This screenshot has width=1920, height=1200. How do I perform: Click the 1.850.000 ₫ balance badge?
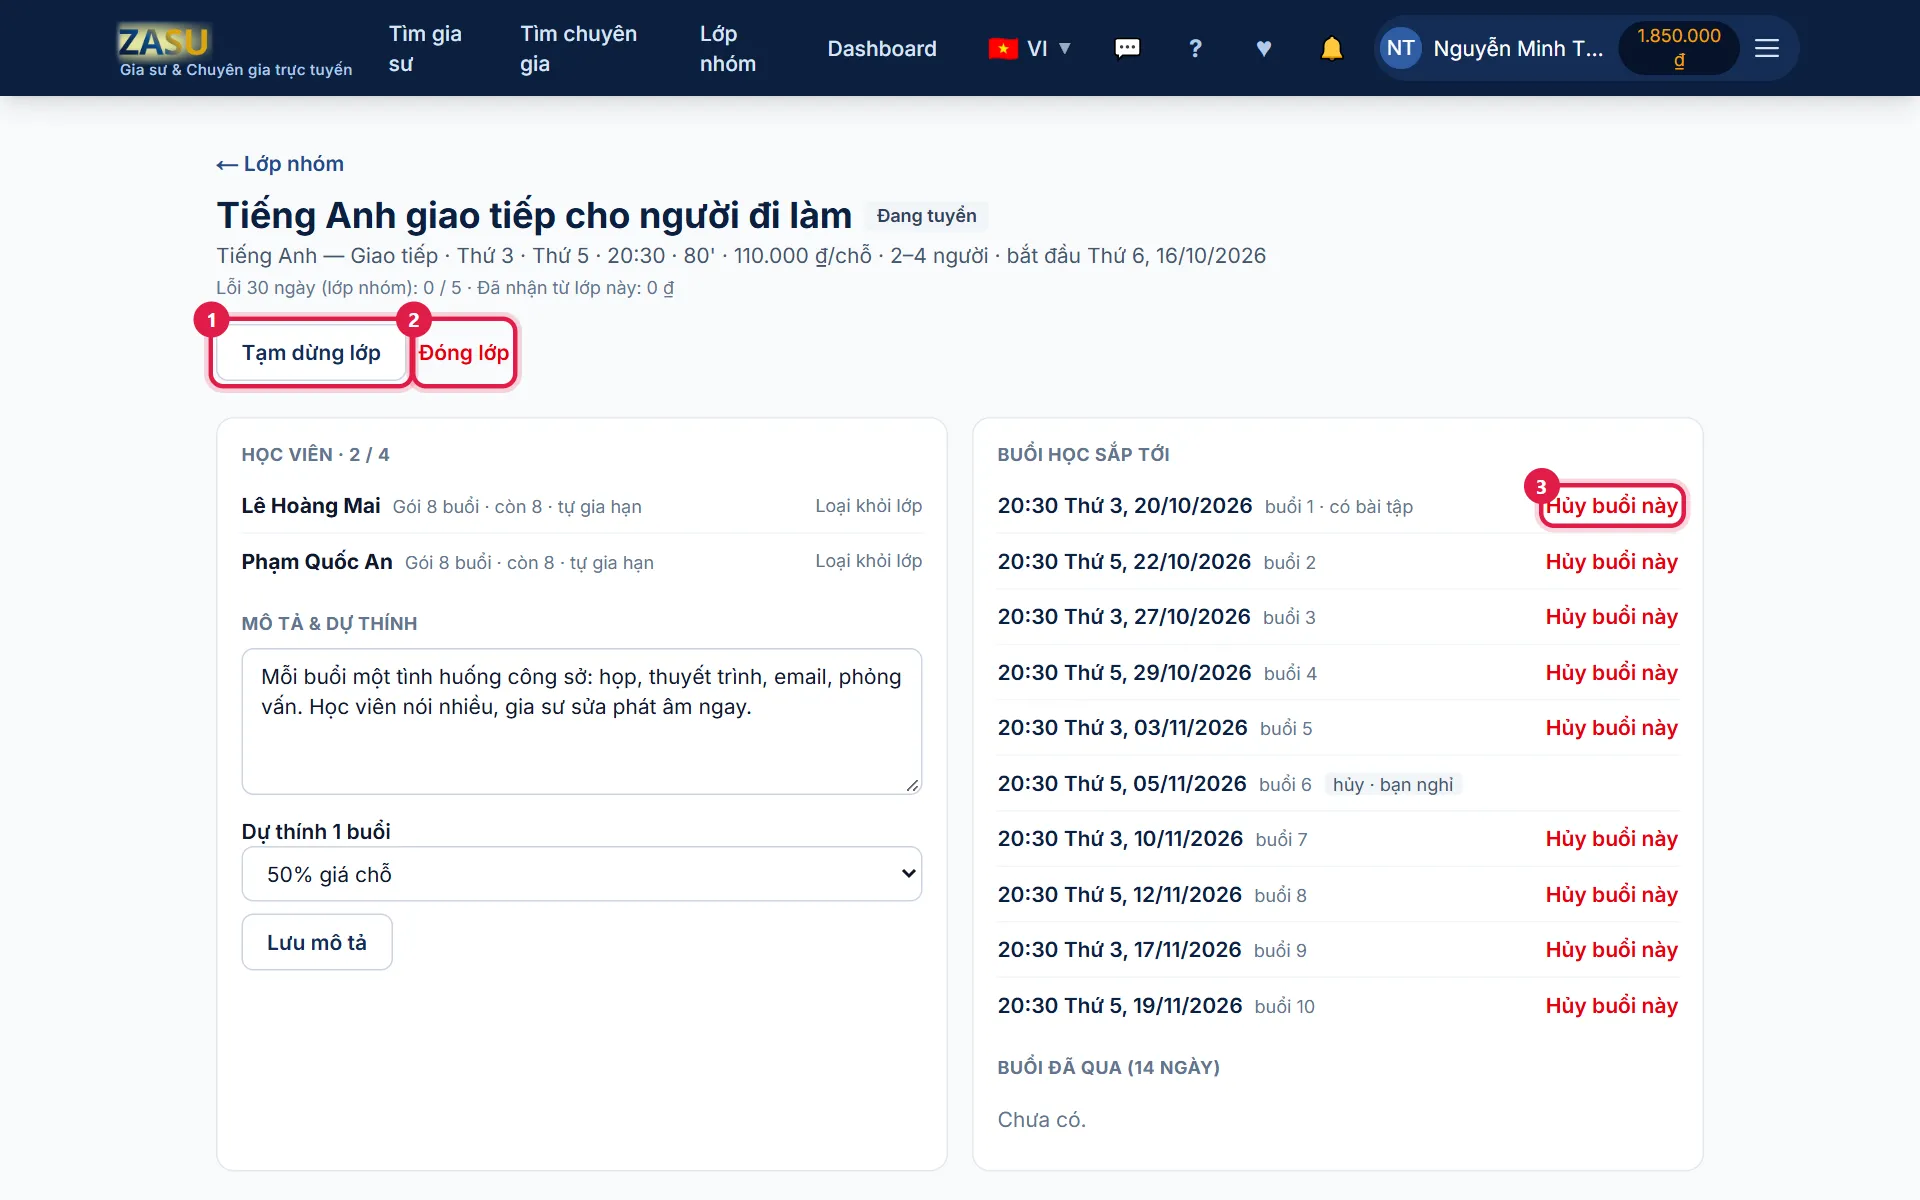point(1679,48)
